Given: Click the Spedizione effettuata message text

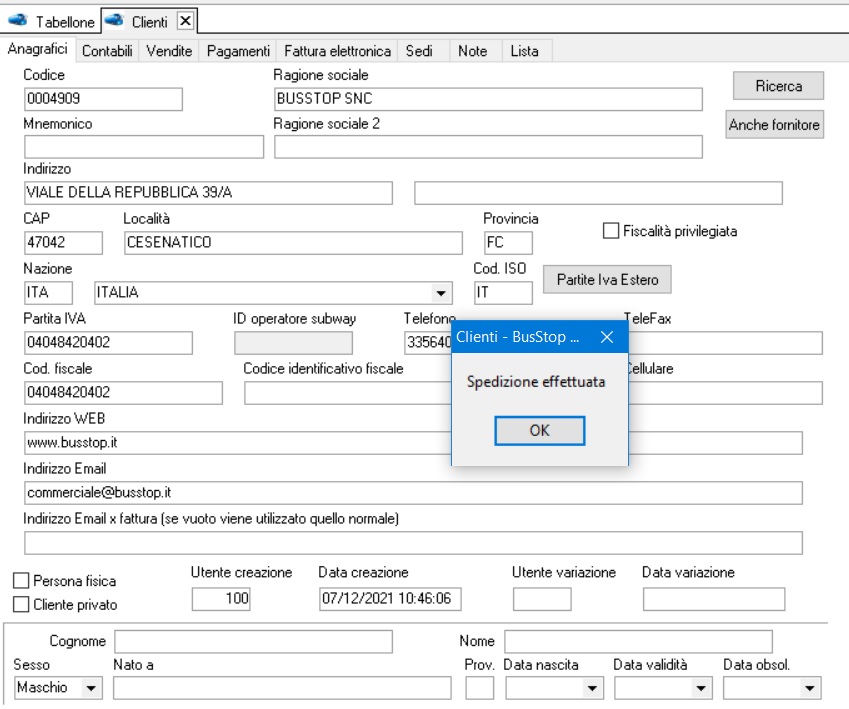Looking at the screenshot, I should (535, 382).
